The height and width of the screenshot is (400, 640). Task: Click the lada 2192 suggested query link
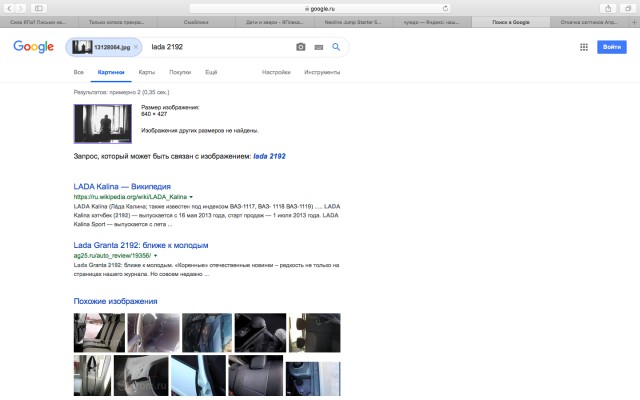(269, 156)
